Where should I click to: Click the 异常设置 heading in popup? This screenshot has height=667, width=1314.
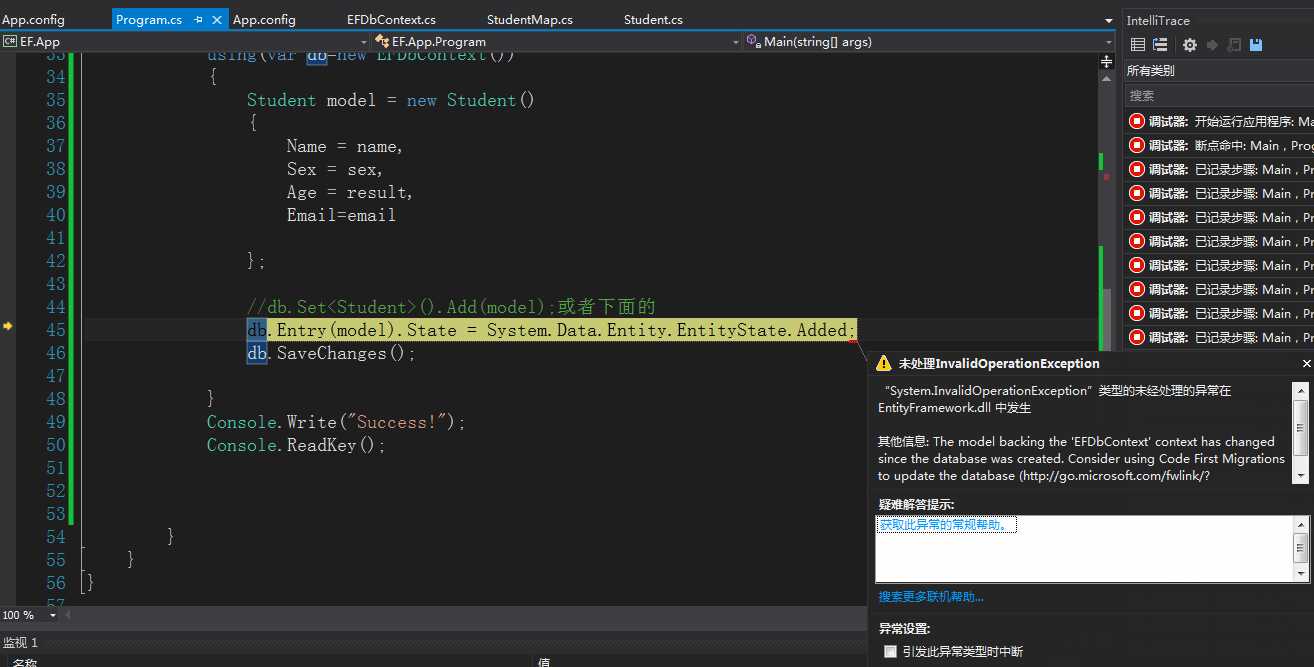pyautogui.click(x=904, y=629)
